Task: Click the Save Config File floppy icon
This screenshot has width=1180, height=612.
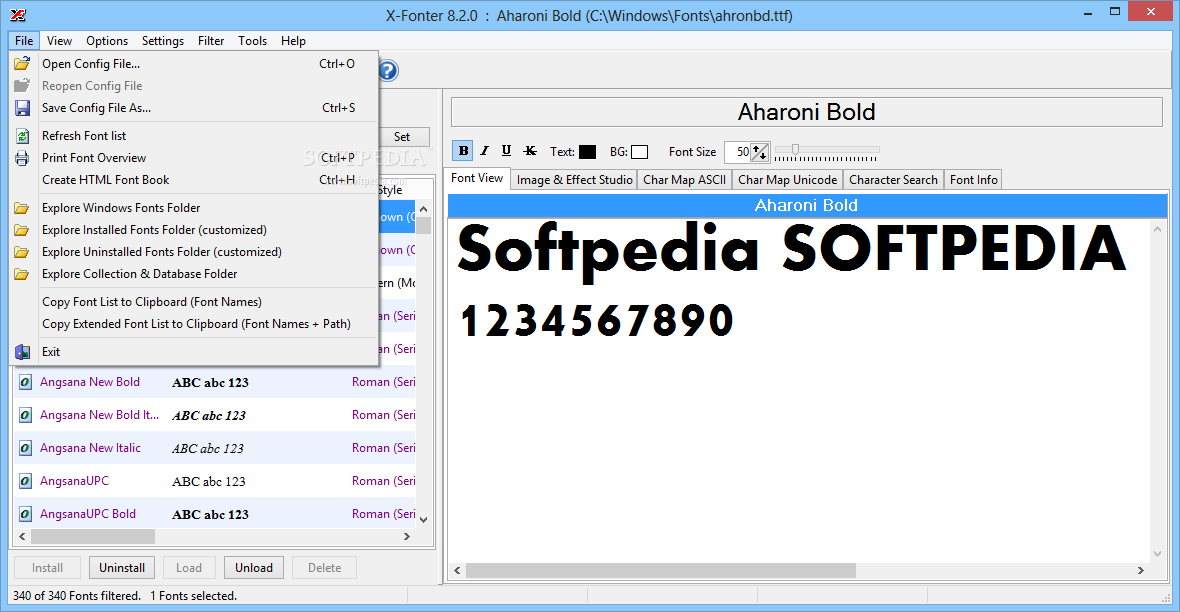Action: click(22, 108)
